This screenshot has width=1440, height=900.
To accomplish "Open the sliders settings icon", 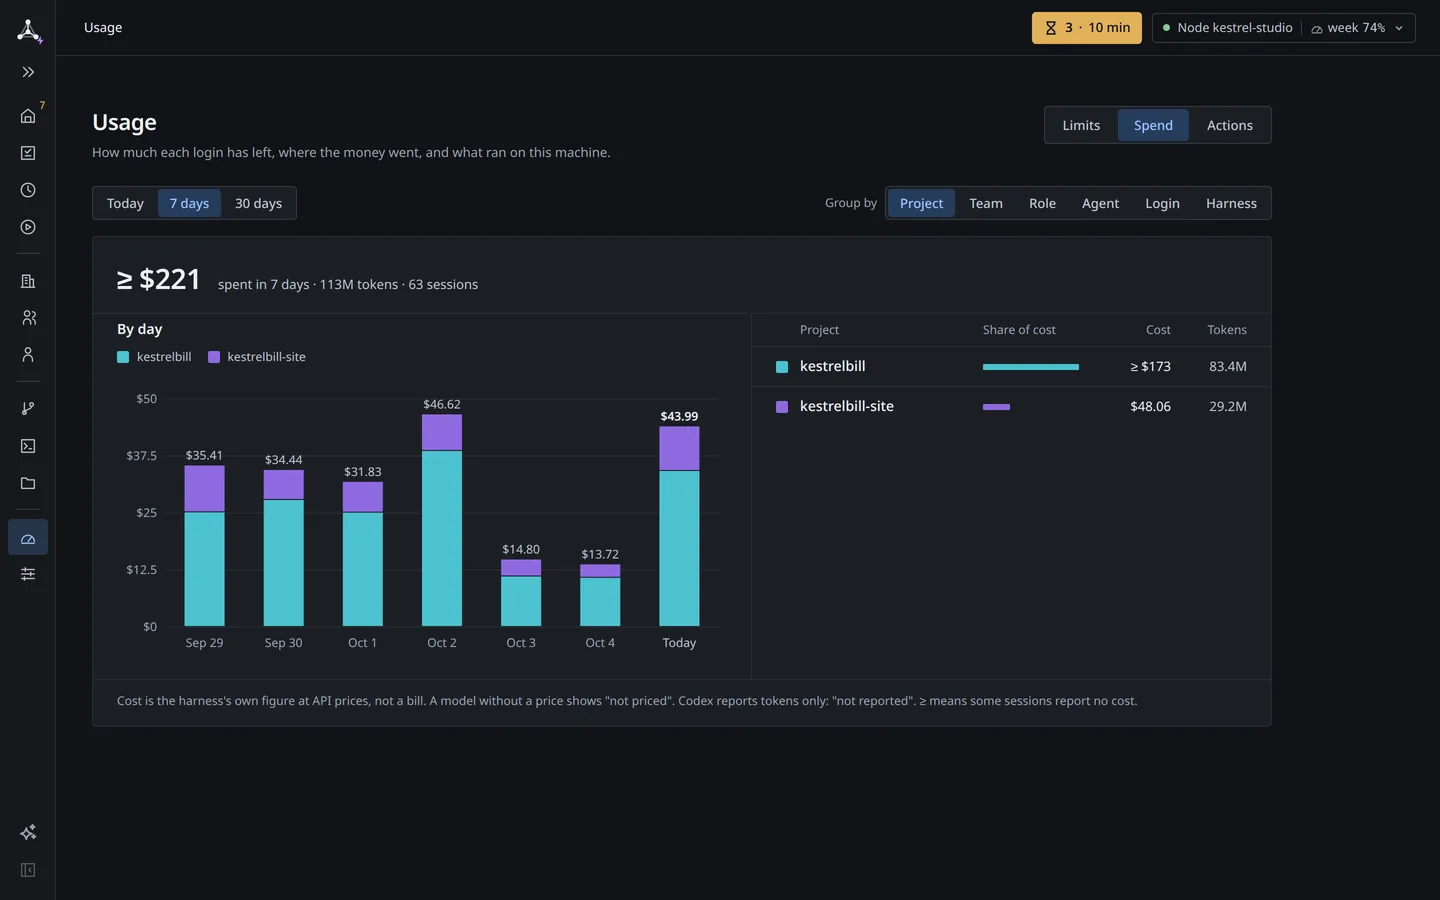I will [x=28, y=574].
